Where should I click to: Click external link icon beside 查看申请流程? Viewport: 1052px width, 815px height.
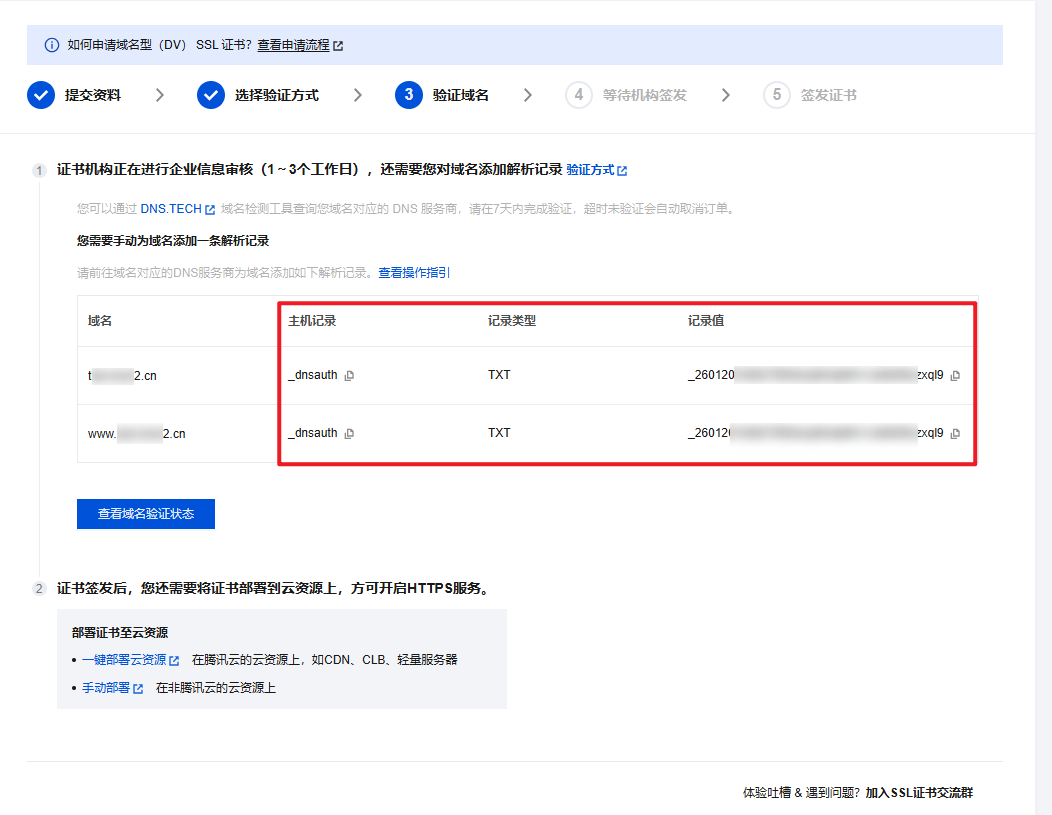tap(338, 46)
